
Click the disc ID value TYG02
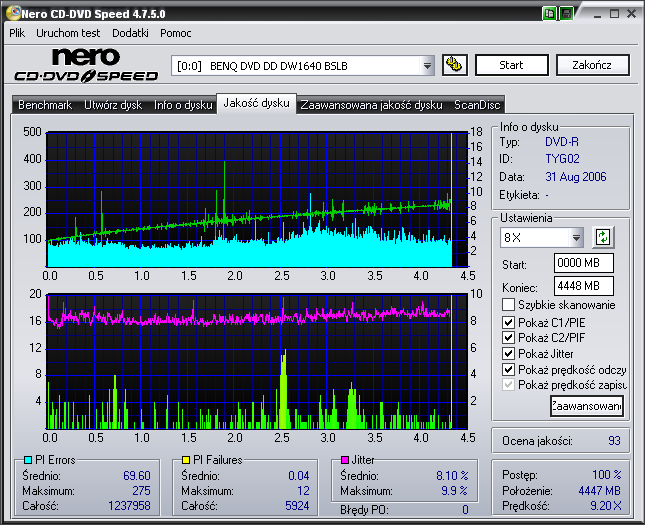[562, 159]
